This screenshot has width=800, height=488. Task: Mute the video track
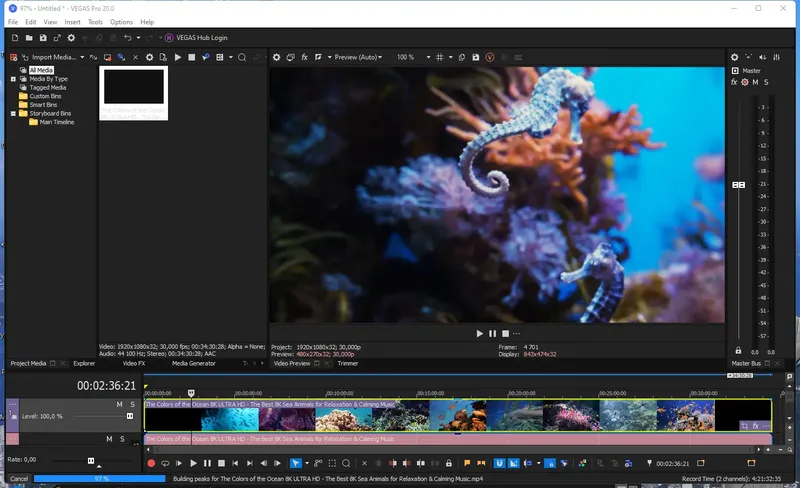click(x=119, y=405)
